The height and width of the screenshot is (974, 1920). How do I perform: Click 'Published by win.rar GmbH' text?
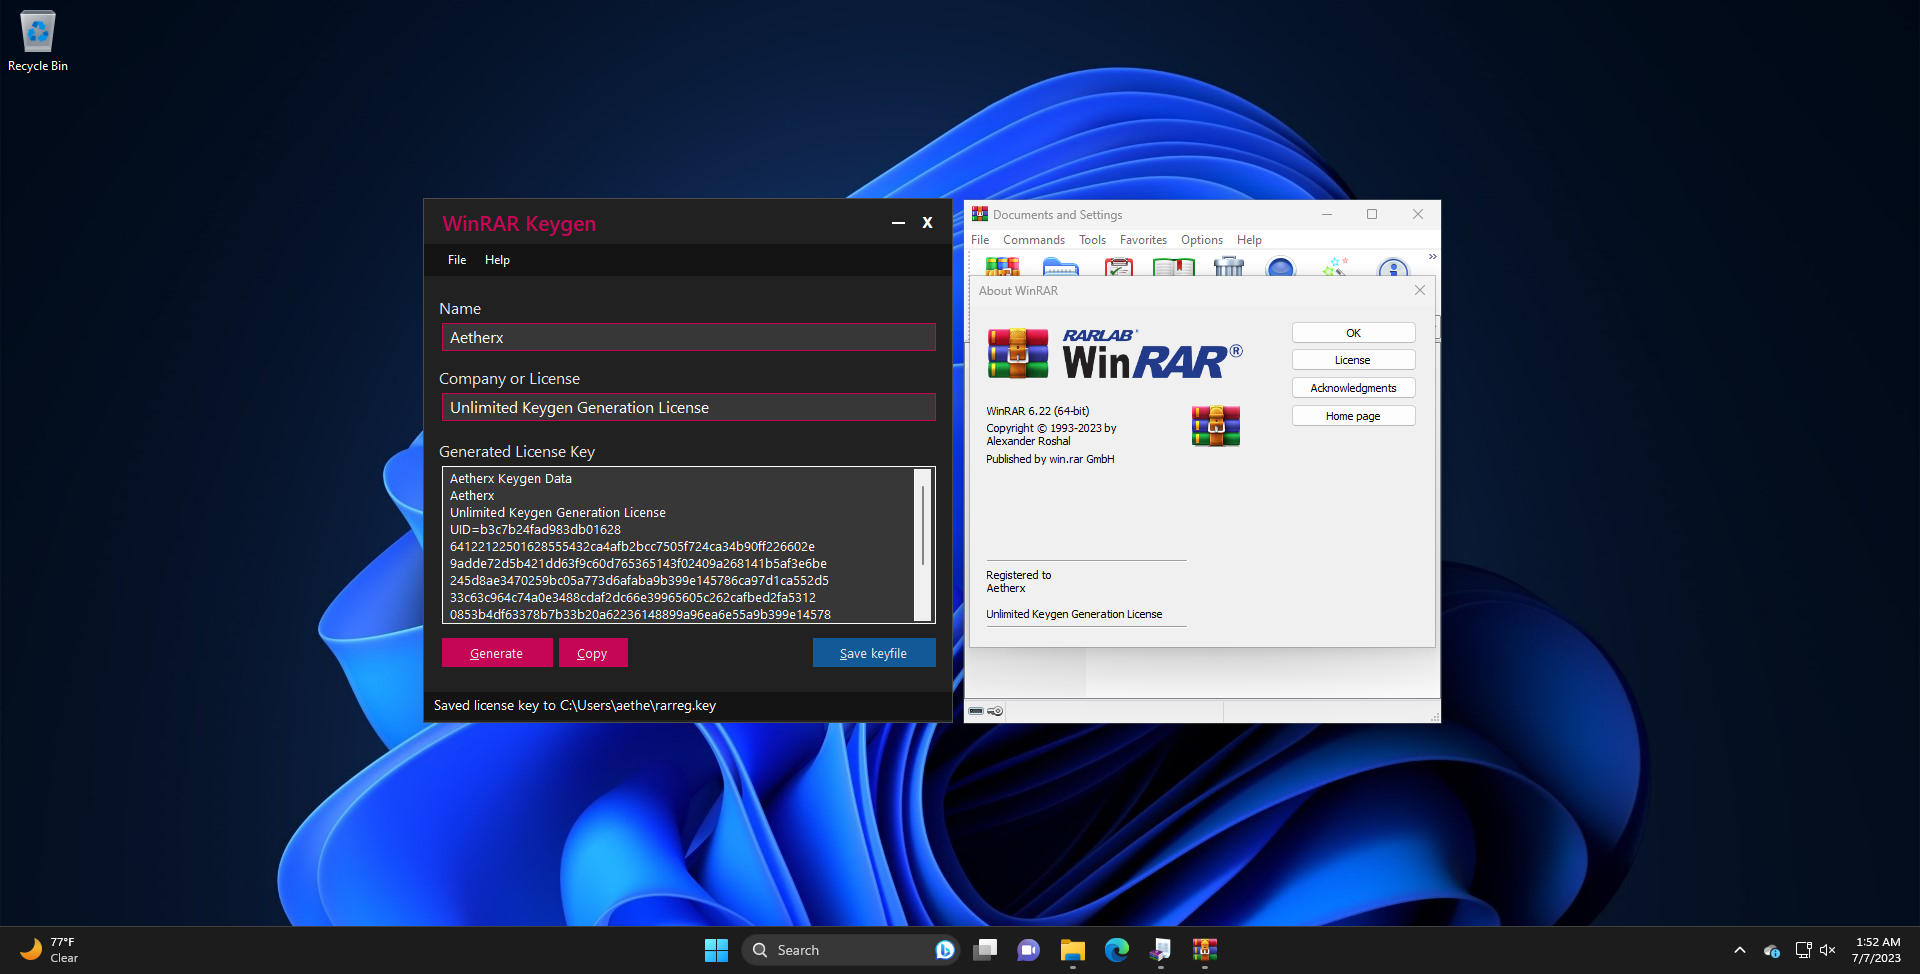tap(1050, 459)
